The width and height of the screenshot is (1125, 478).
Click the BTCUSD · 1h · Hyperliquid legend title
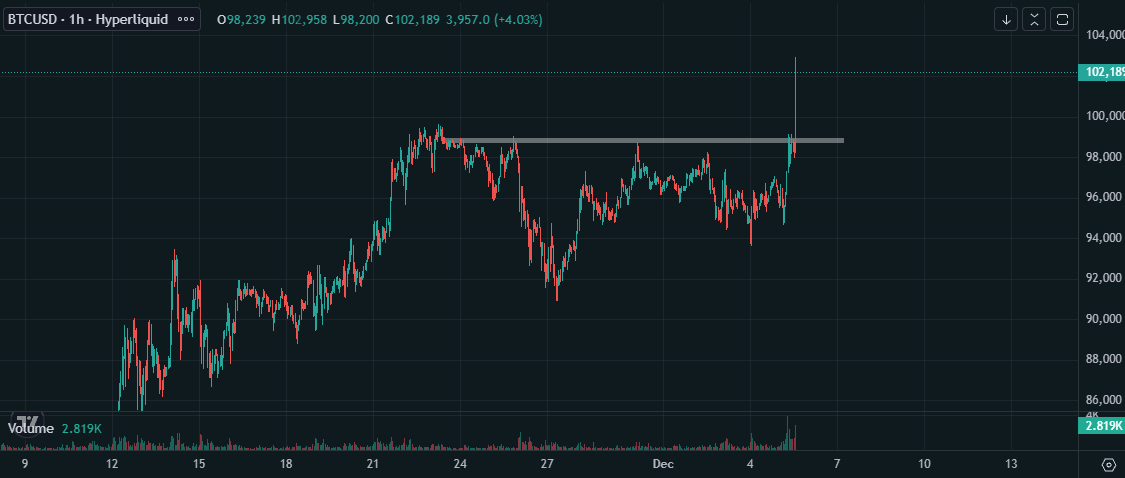(88, 19)
